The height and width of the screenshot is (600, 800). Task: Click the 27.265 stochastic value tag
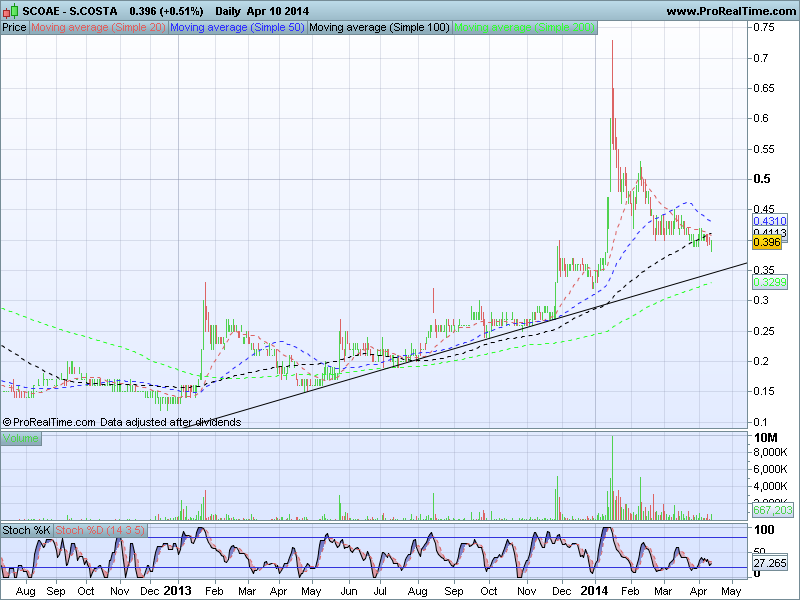(768, 564)
